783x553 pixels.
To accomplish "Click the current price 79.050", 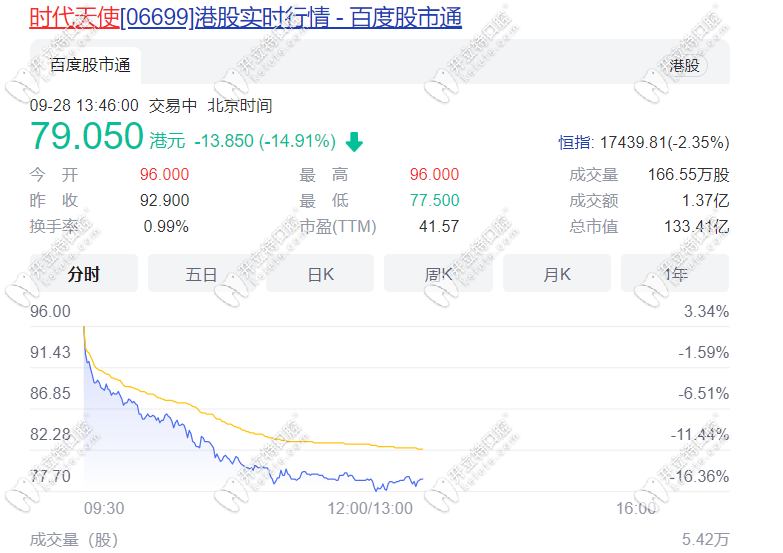I will (x=87, y=136).
